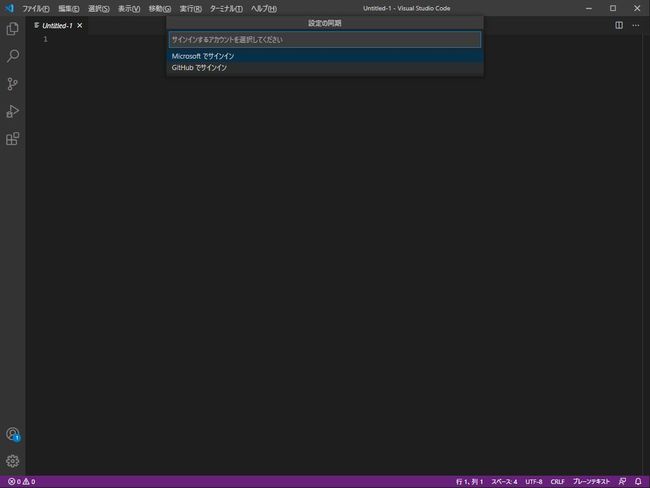Open the Manage gear icon
This screenshot has height=488, width=650.
click(12, 461)
